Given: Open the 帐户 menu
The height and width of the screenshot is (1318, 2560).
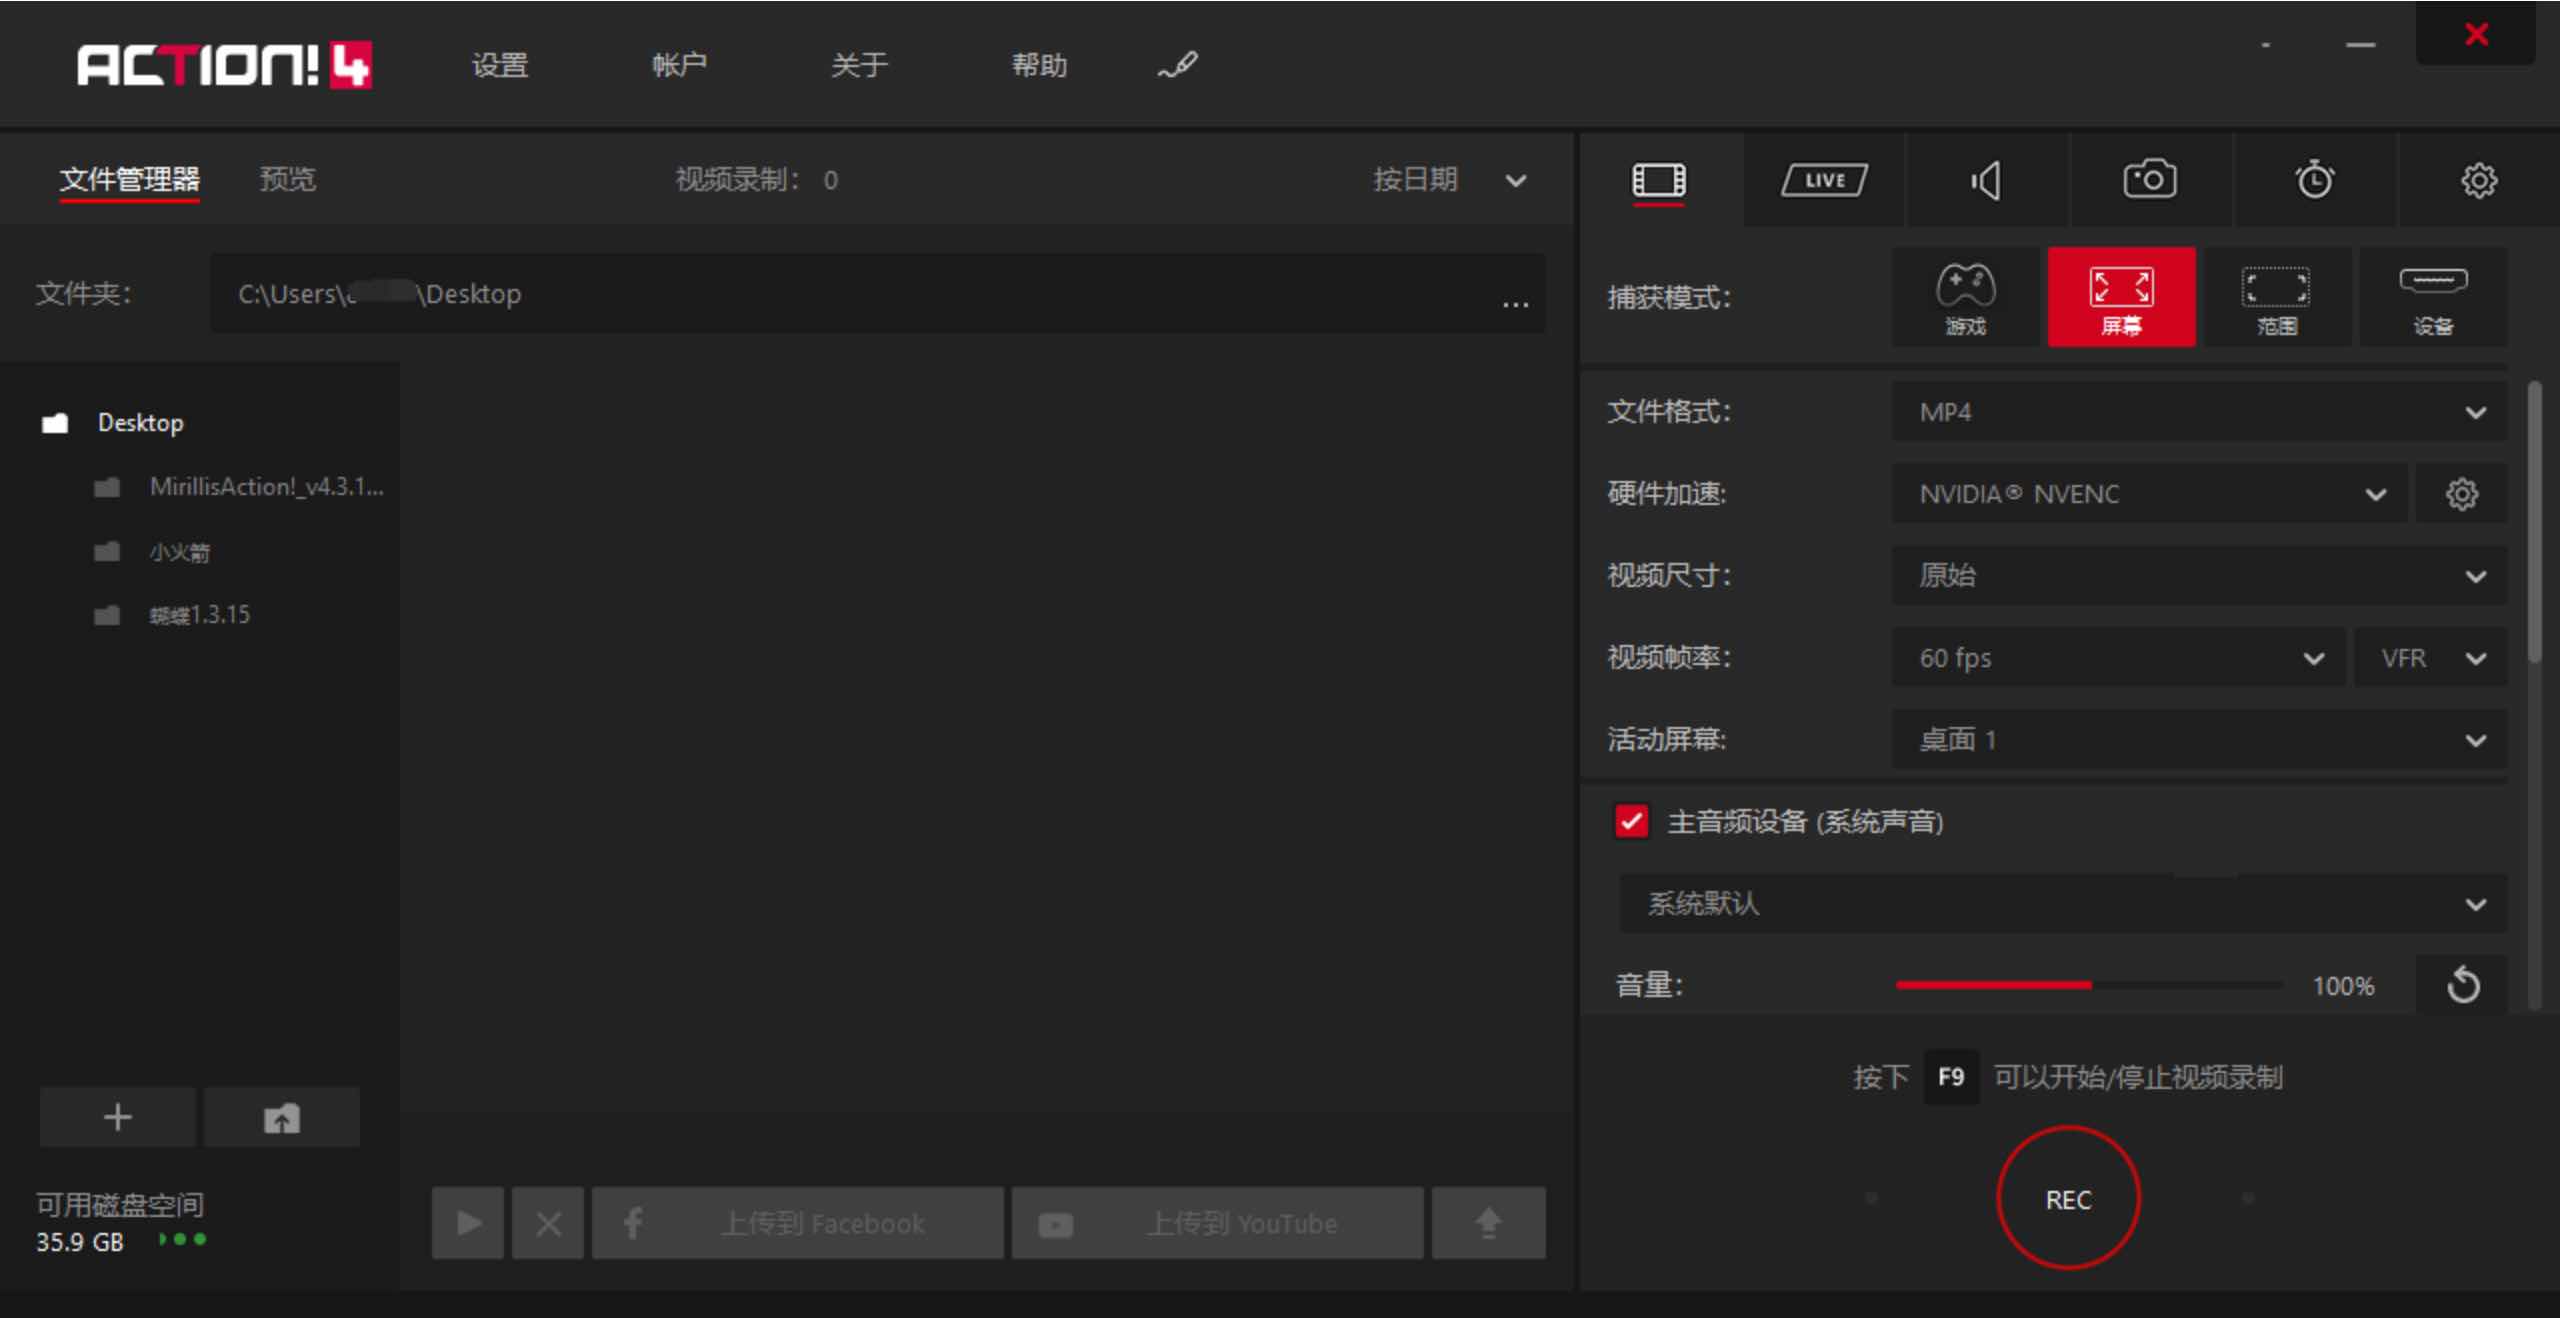Looking at the screenshot, I should (x=679, y=66).
